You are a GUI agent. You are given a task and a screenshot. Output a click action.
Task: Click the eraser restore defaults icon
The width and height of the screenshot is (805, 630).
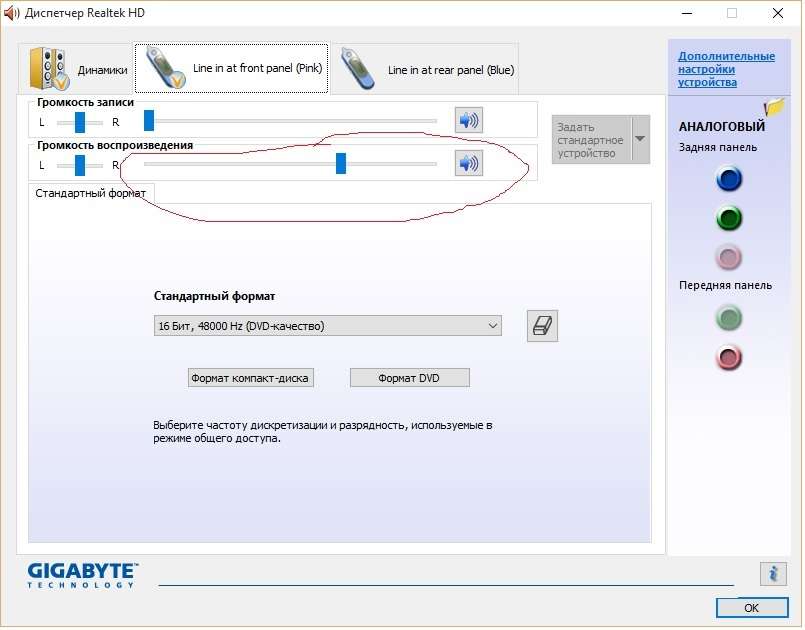click(542, 326)
